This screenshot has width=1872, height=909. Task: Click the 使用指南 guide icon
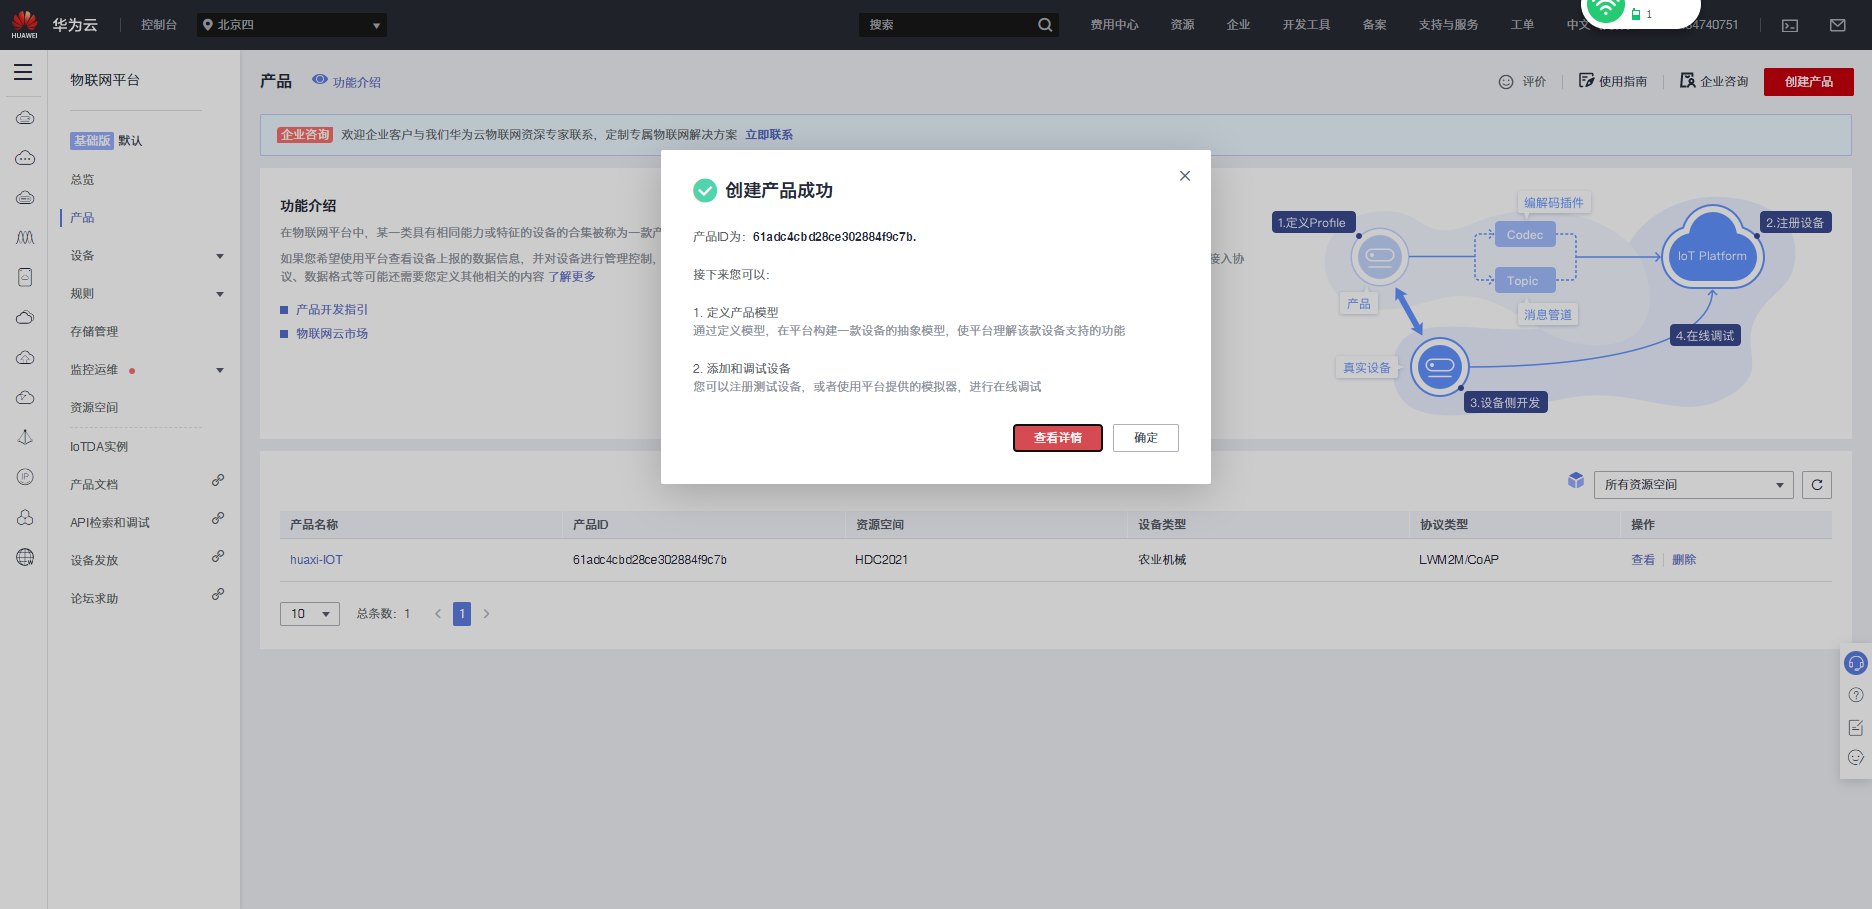pyautogui.click(x=1586, y=81)
